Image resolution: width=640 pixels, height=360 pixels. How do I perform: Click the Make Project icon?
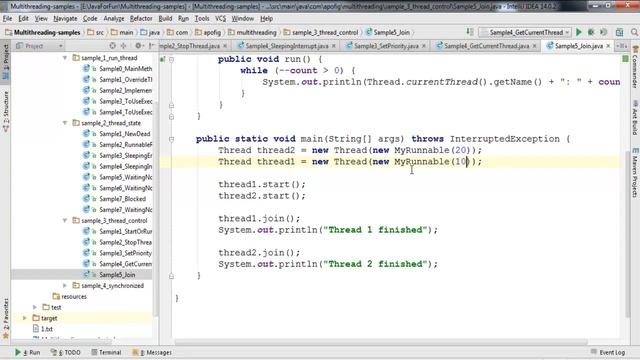(x=470, y=32)
